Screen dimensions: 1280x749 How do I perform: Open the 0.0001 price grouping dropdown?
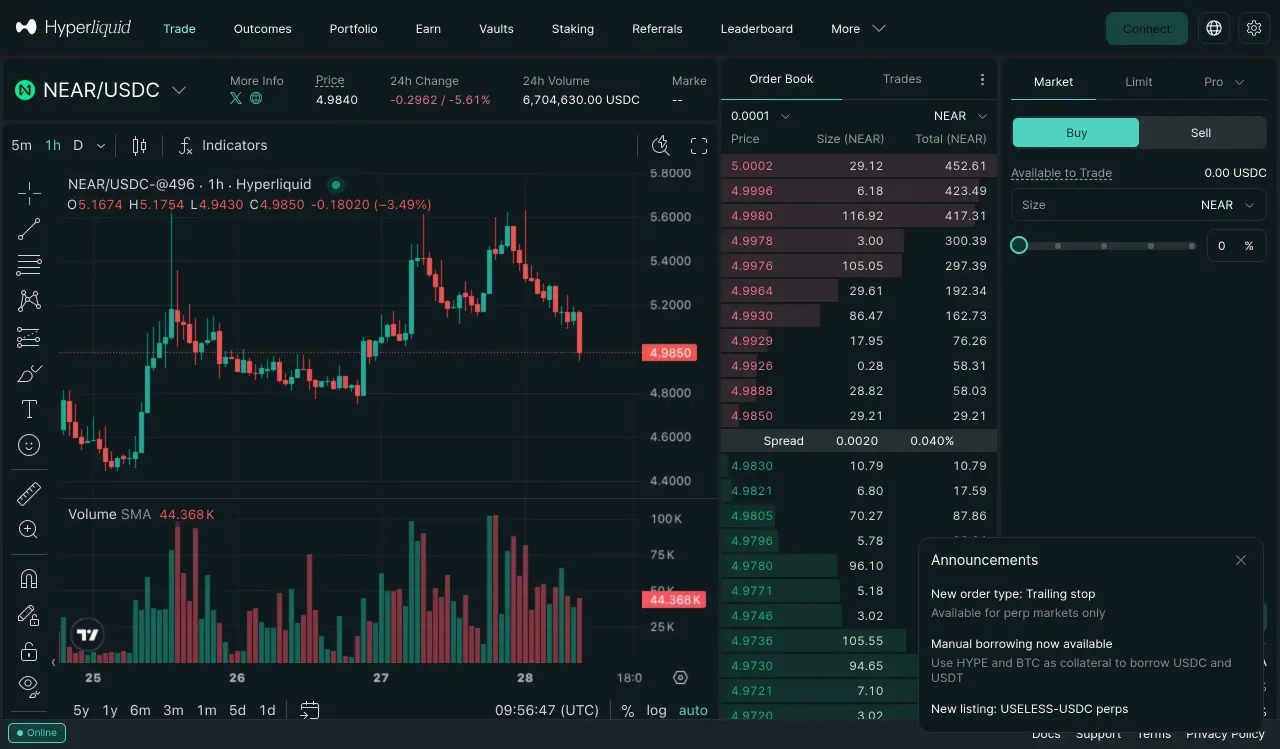pos(761,116)
